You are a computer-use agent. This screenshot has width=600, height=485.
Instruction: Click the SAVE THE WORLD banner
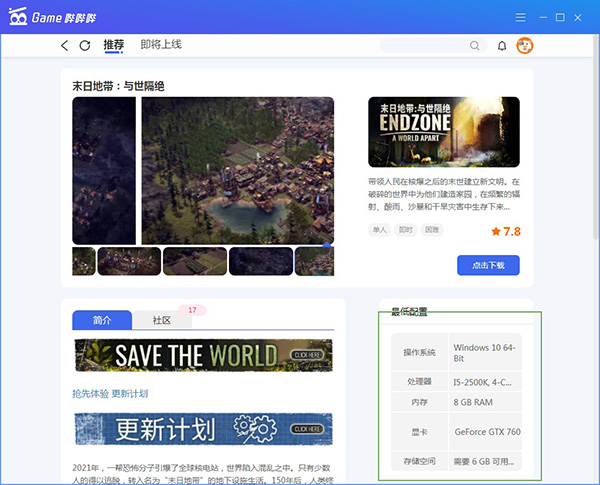pos(203,355)
